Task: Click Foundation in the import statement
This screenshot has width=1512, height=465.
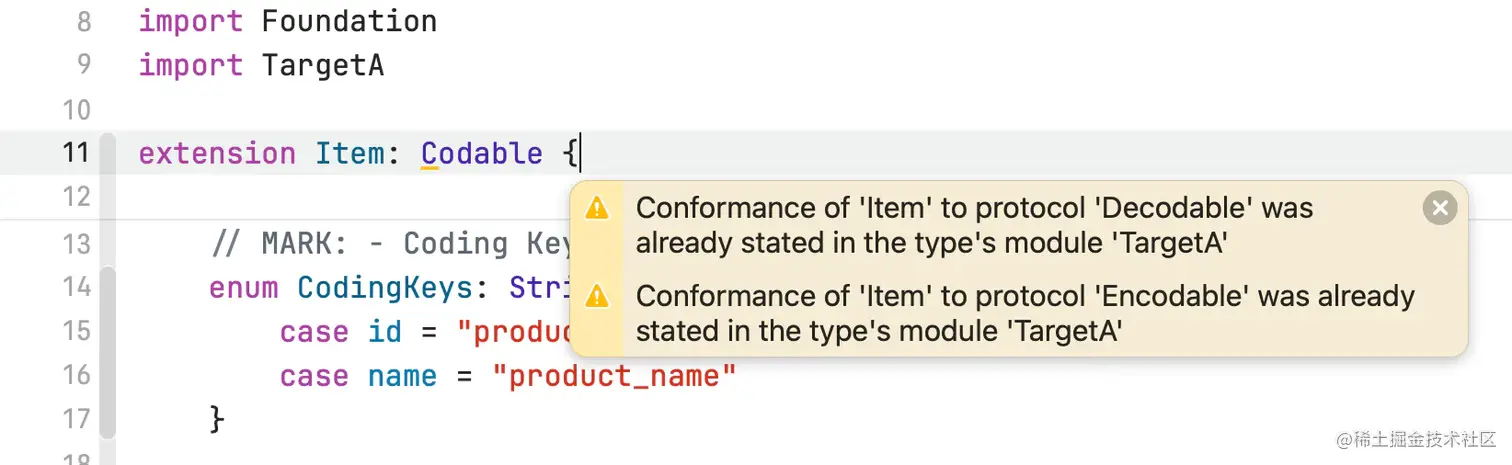Action: 349,21
